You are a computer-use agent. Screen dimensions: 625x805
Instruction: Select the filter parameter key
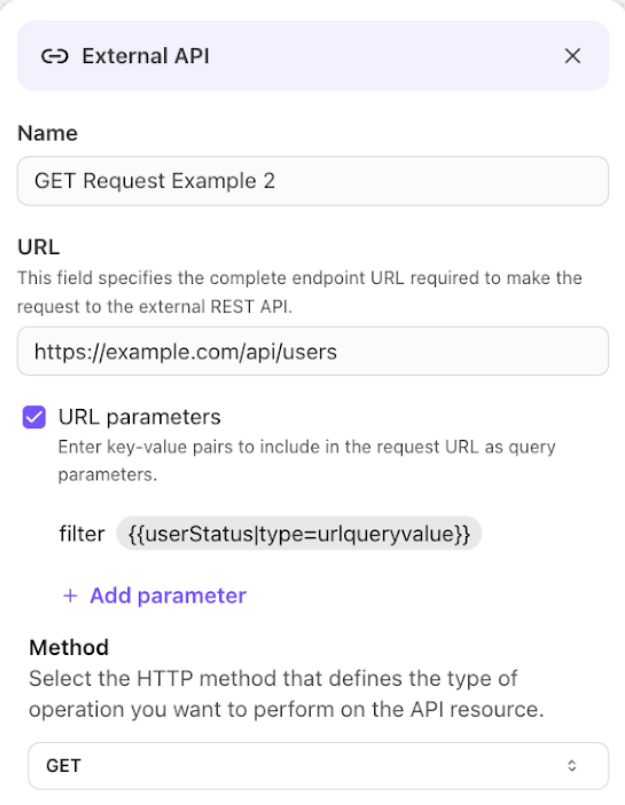[x=82, y=534]
